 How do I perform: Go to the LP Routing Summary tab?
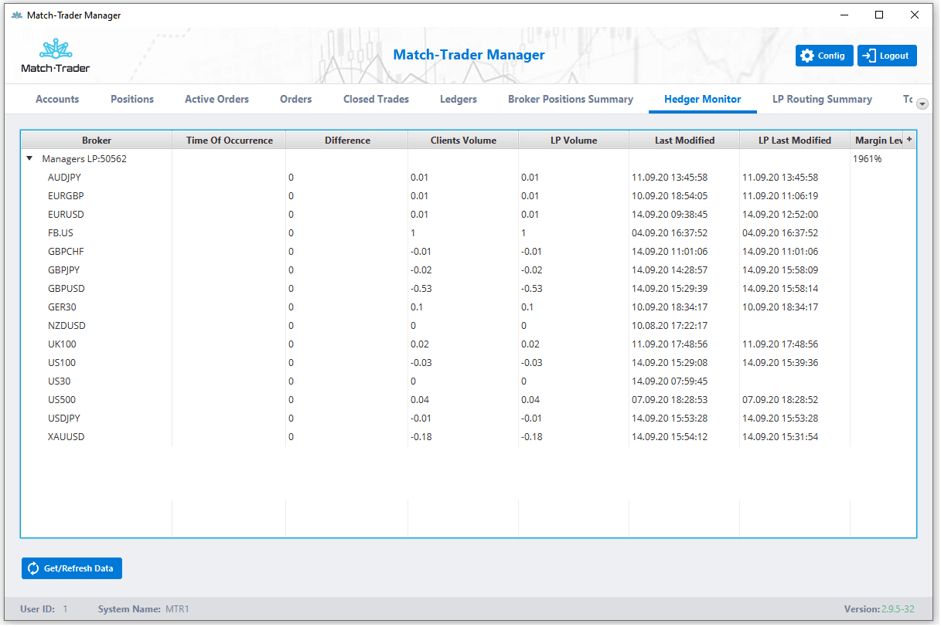click(x=822, y=99)
